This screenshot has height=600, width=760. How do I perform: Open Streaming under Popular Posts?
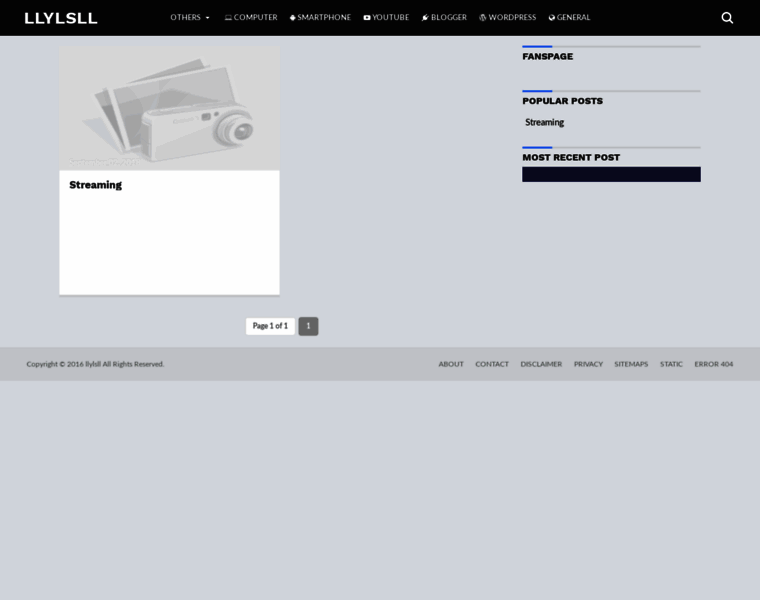click(x=544, y=123)
